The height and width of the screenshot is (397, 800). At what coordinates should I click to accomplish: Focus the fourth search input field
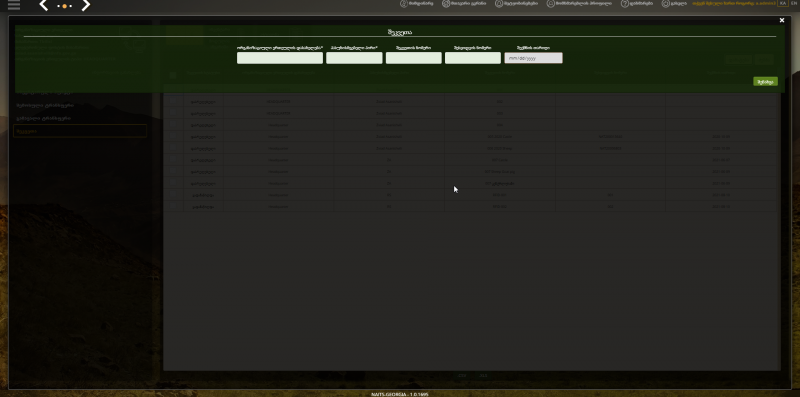click(473, 58)
